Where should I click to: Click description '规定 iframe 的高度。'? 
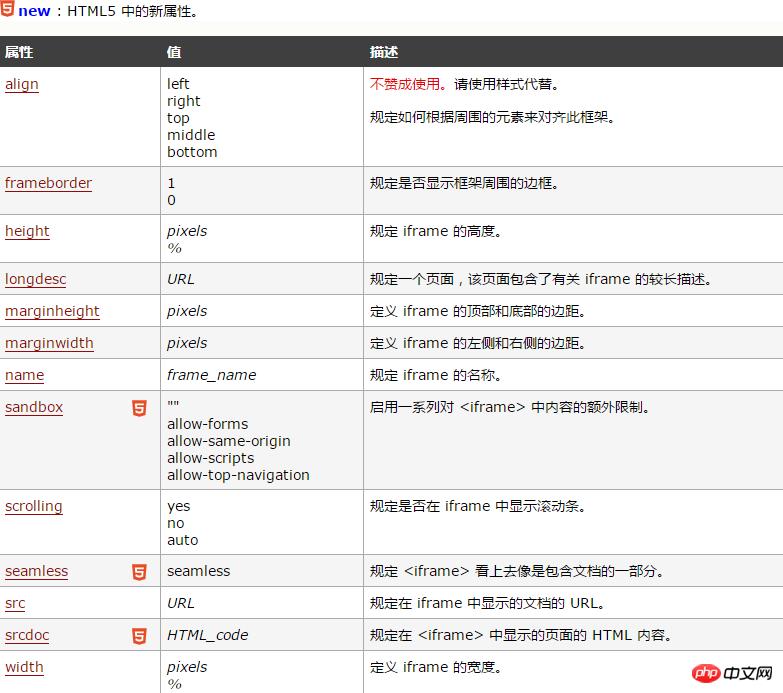coord(436,231)
